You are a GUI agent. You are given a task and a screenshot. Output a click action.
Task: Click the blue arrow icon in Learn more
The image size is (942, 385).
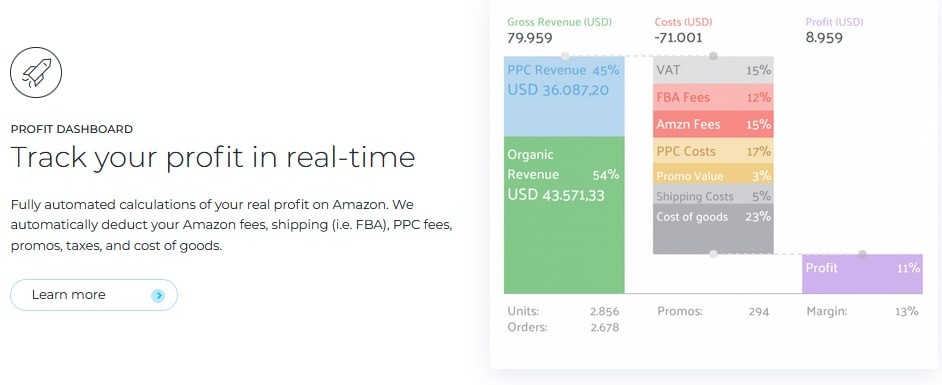(158, 295)
